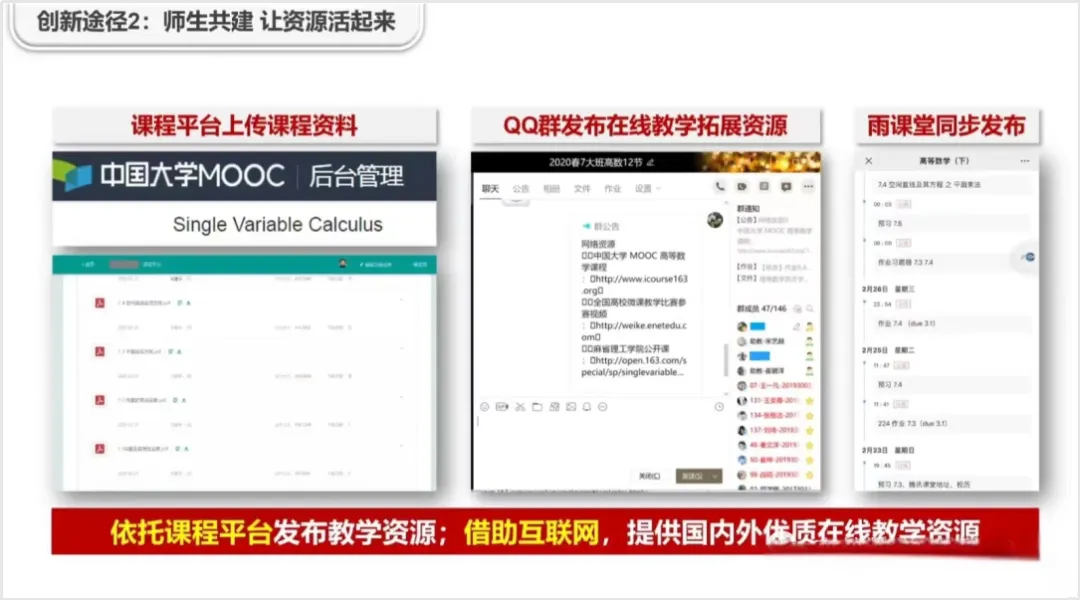Click the user avatar in the teal MOOC bar
The width and height of the screenshot is (1080, 600).
click(343, 264)
